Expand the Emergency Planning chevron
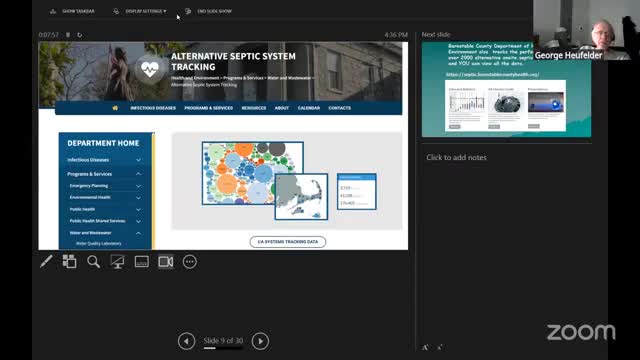 (x=138, y=186)
